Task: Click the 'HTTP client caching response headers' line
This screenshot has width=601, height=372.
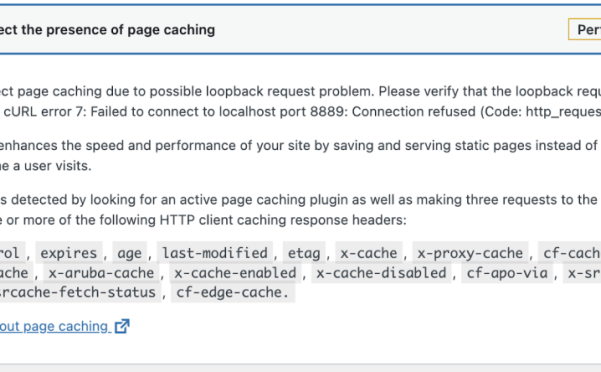Action: point(203,220)
